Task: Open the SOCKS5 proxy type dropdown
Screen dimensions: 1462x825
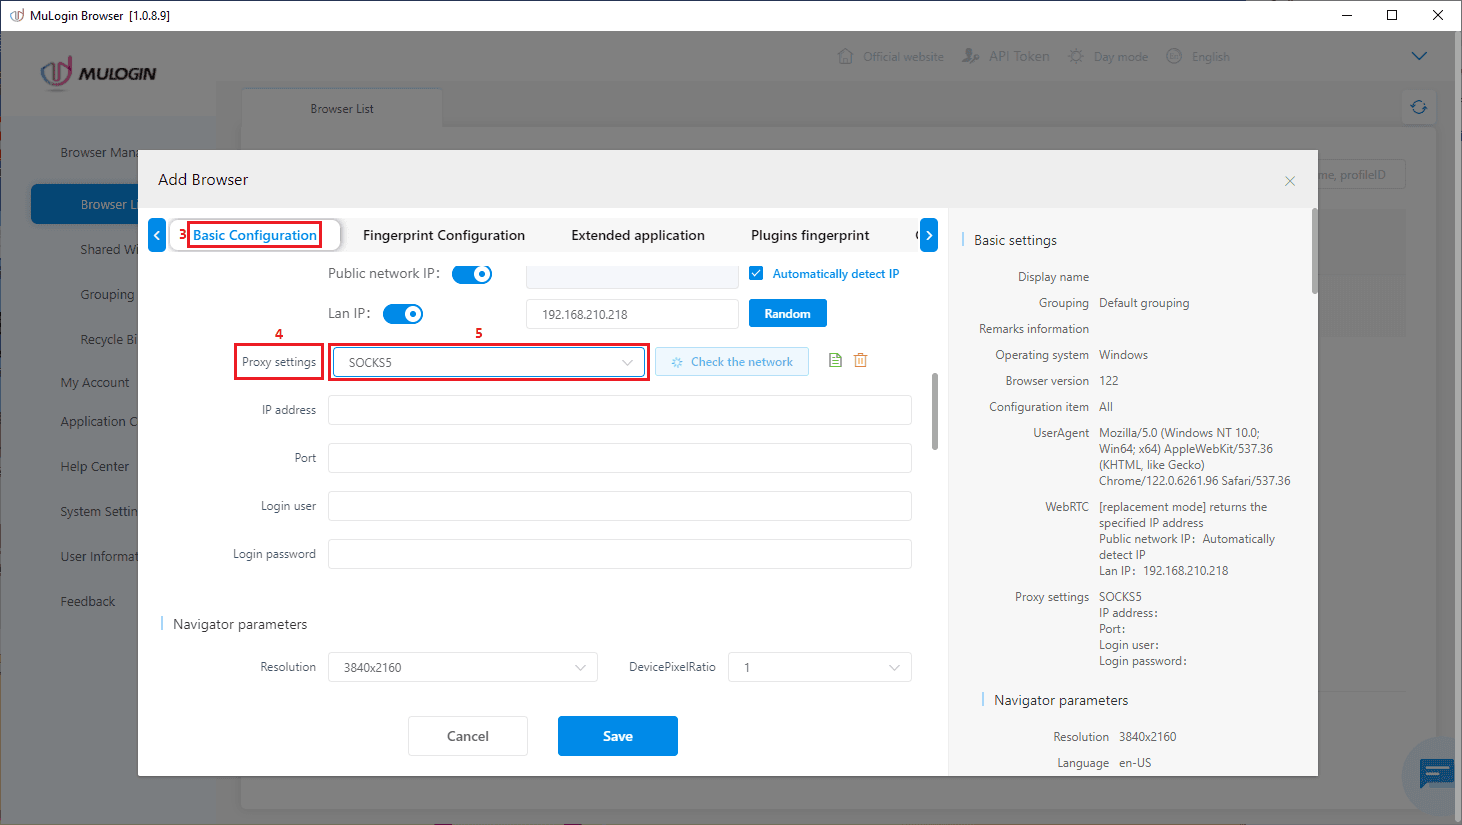Action: tap(489, 362)
